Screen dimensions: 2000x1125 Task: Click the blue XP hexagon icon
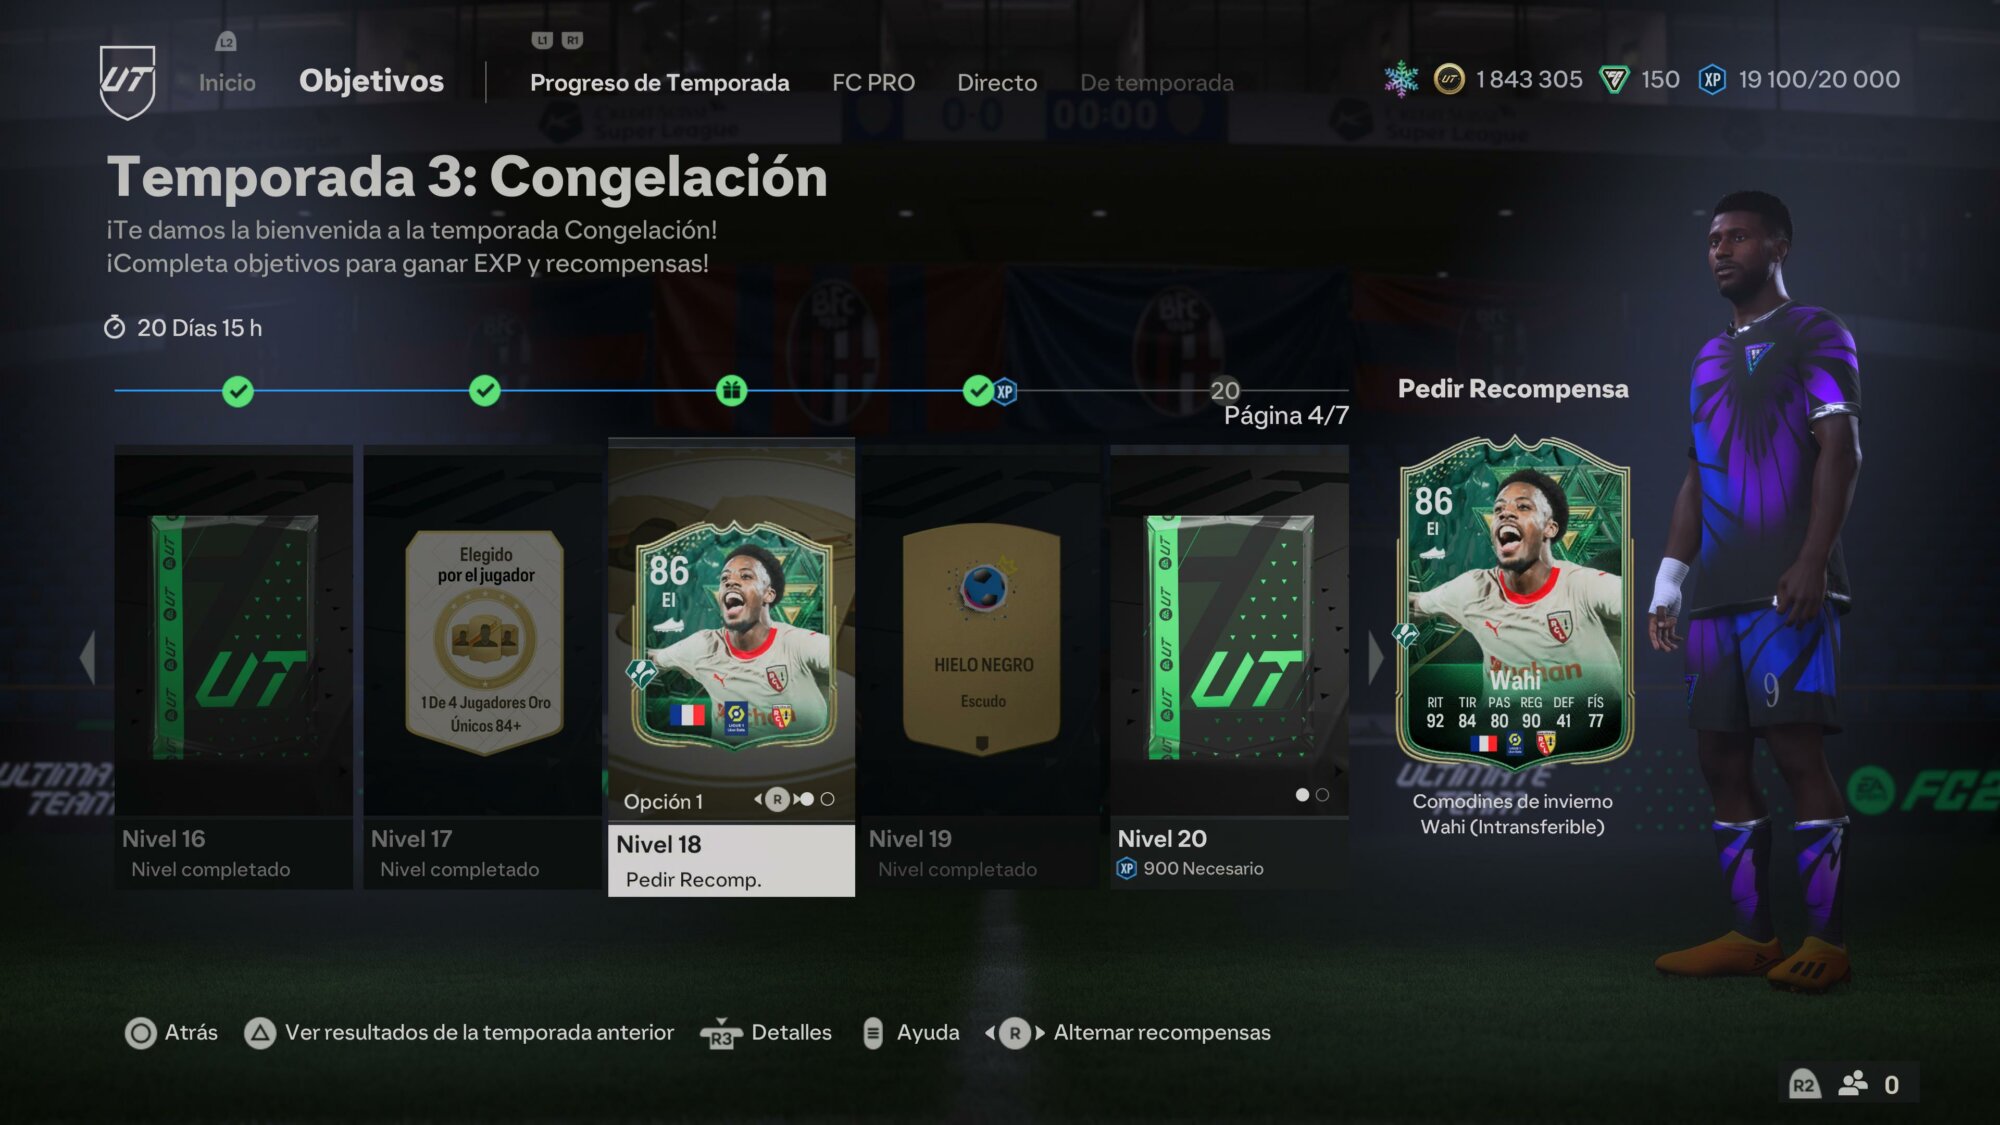pyautogui.click(x=1712, y=79)
